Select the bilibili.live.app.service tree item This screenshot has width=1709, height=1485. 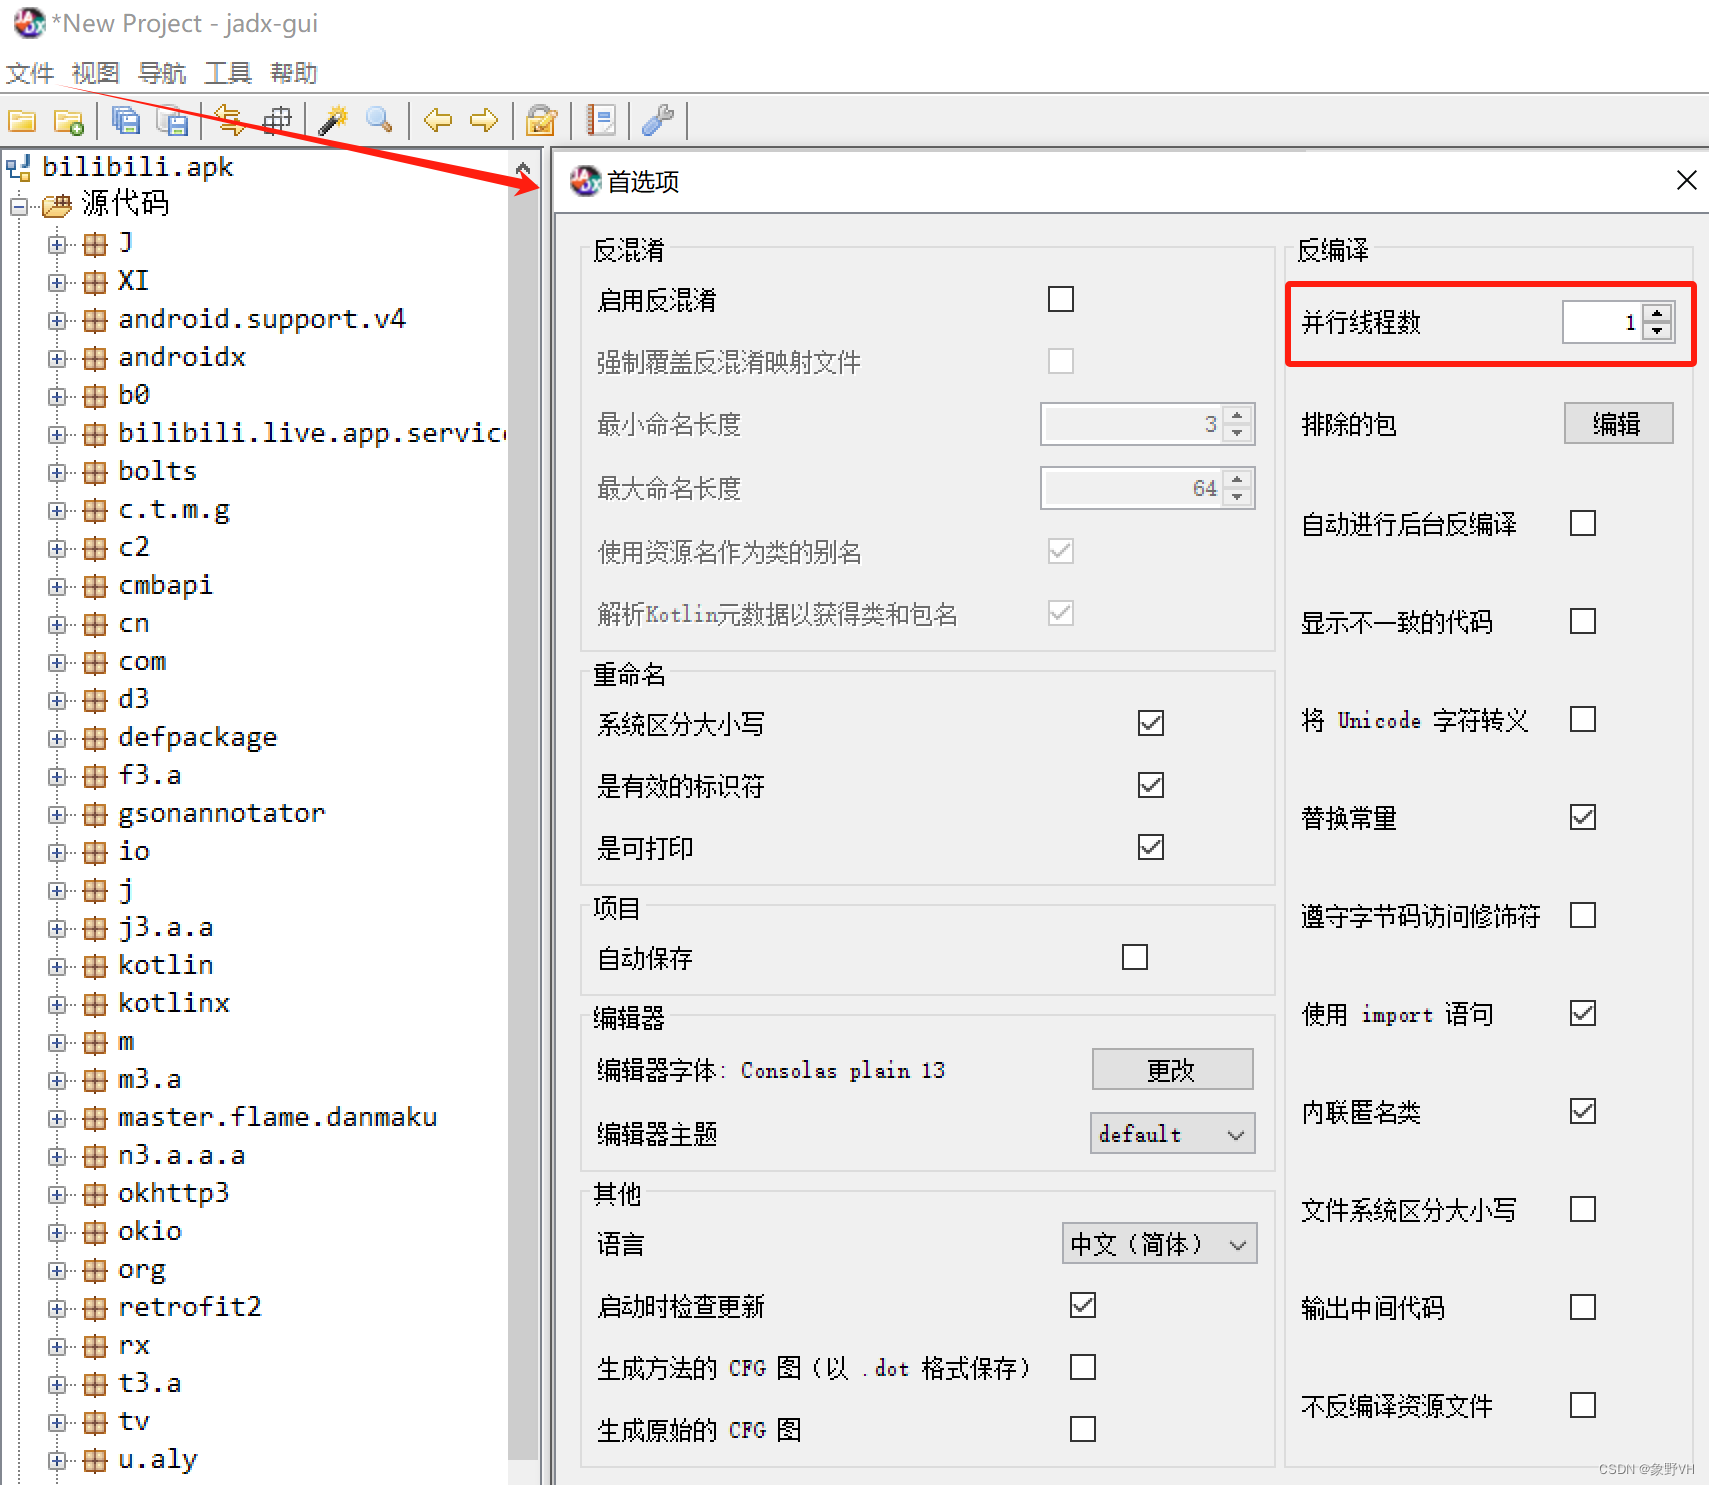(x=312, y=434)
